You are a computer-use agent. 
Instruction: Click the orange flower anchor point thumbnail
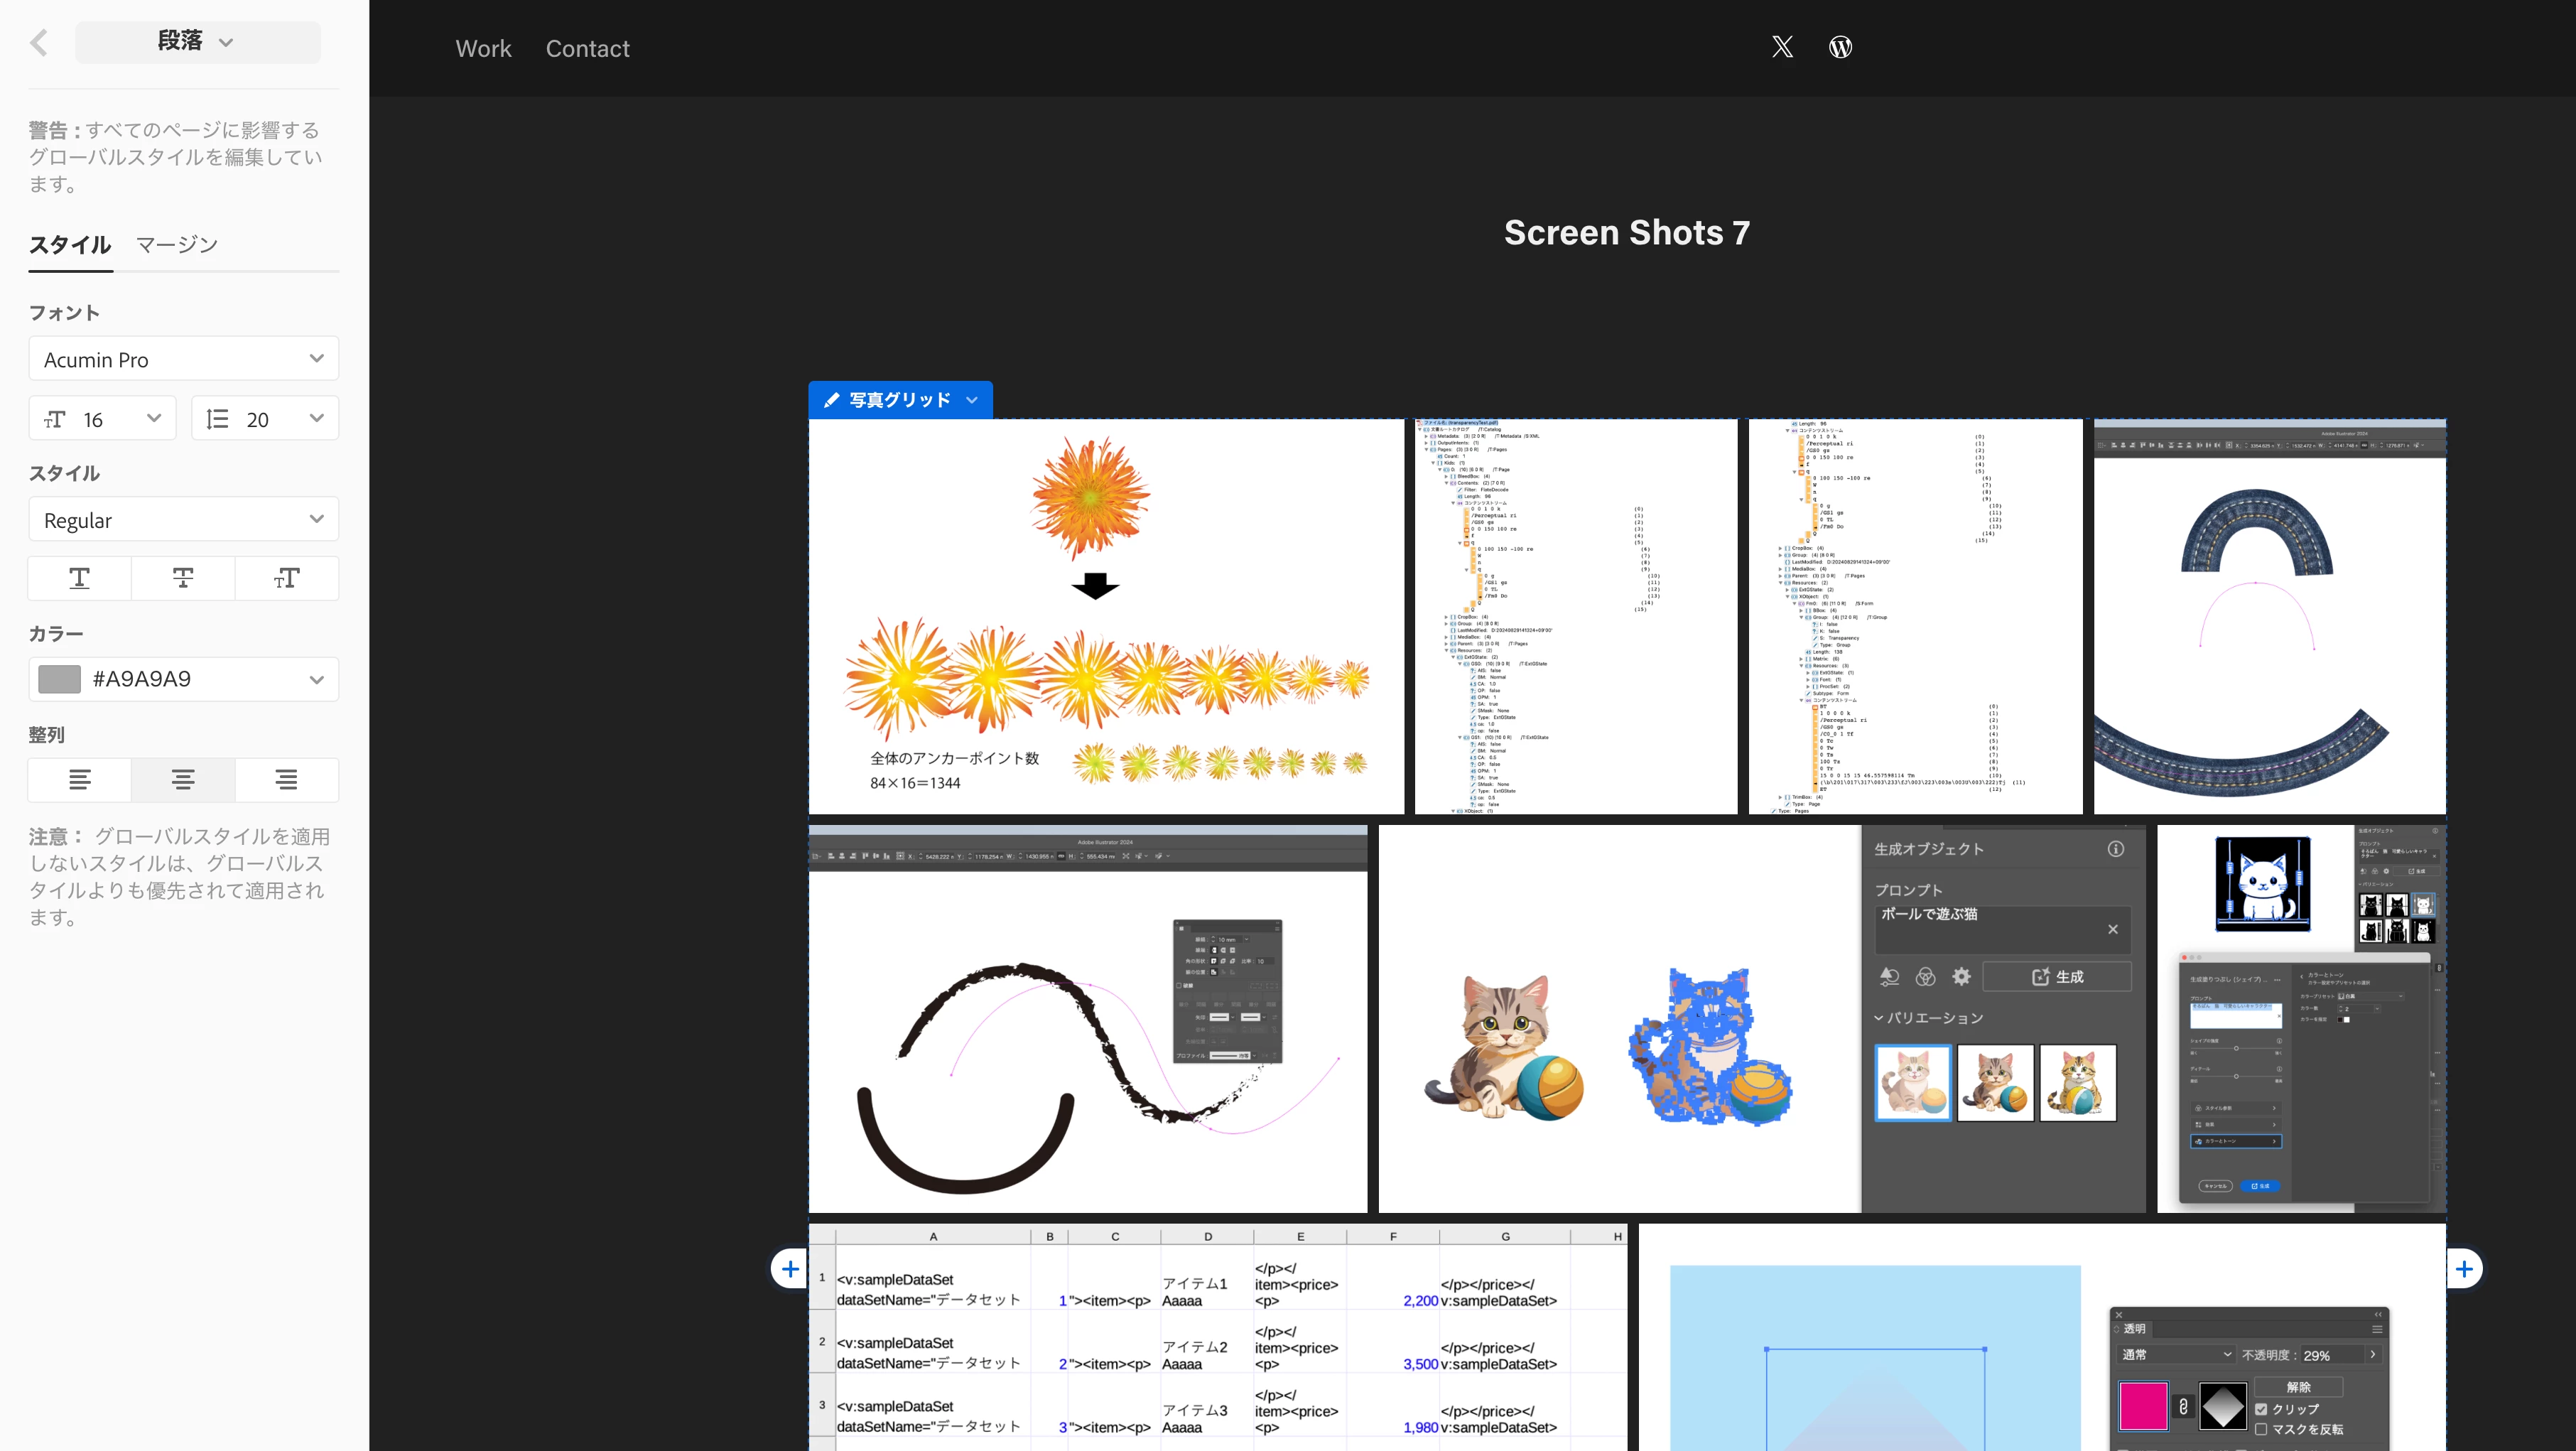1106,616
